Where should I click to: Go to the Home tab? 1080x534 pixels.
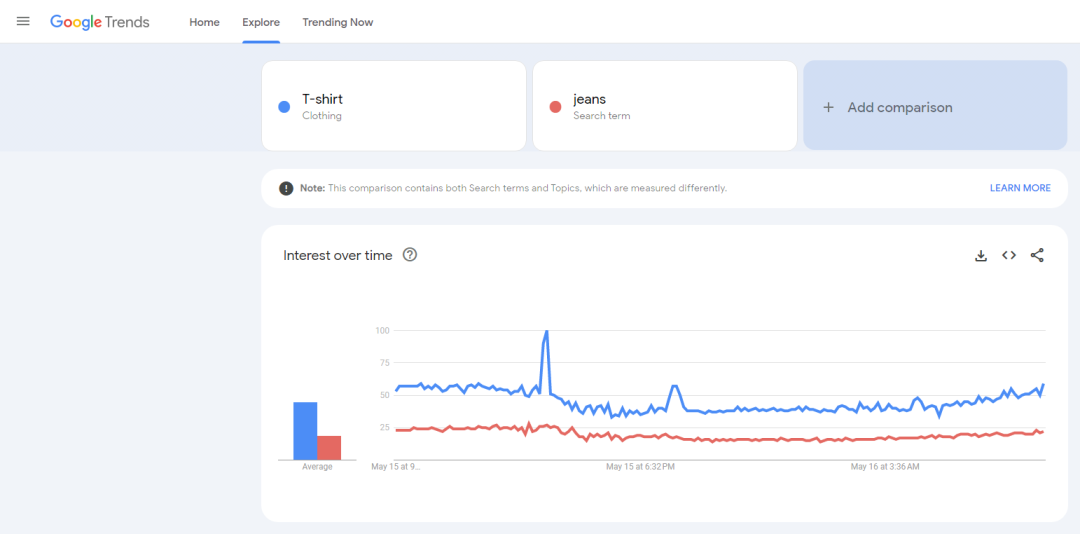coord(204,22)
